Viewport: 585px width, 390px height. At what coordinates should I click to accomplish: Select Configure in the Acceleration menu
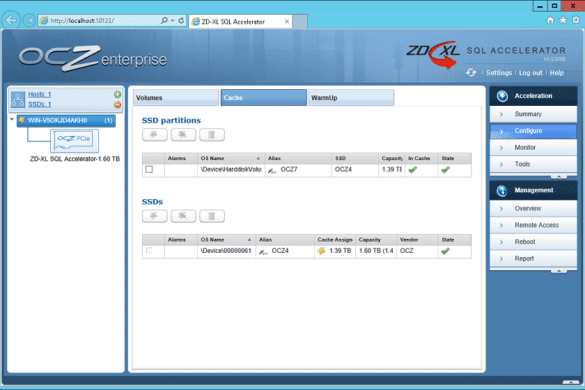[533, 131]
